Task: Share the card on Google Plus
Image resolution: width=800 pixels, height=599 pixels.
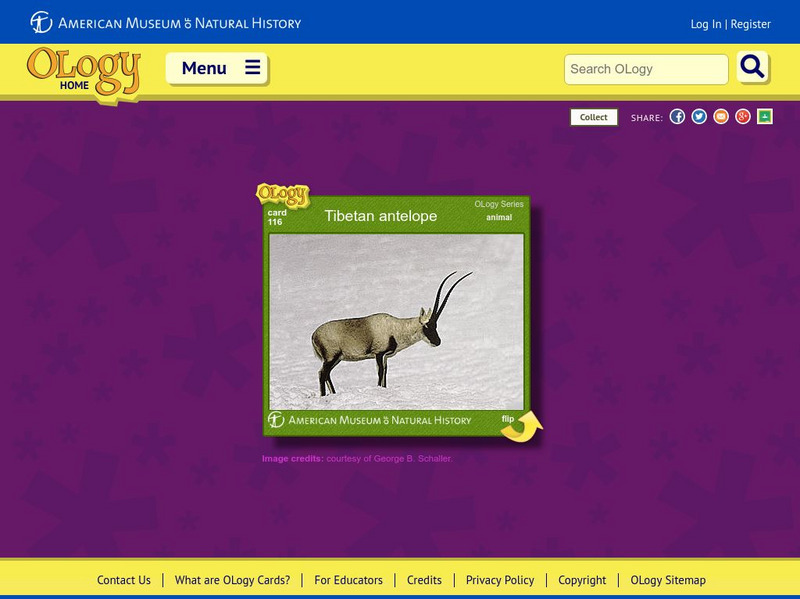Action: 742,116
